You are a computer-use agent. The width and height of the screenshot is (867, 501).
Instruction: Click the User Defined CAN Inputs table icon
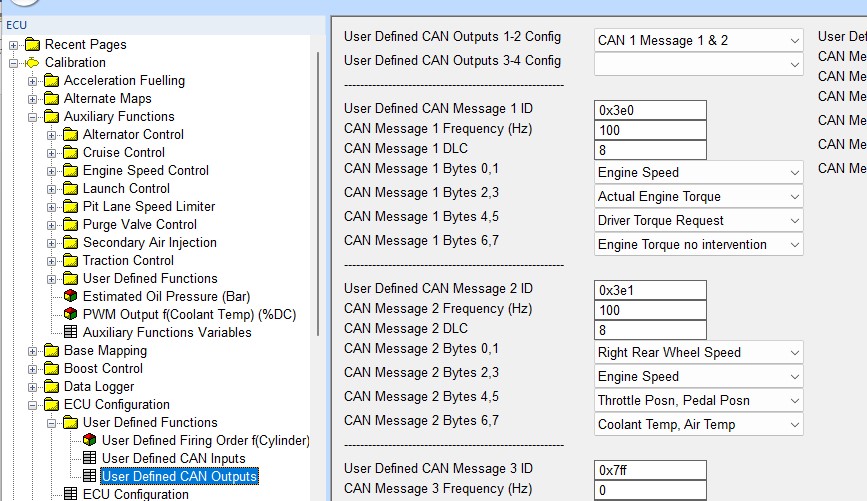click(x=90, y=459)
